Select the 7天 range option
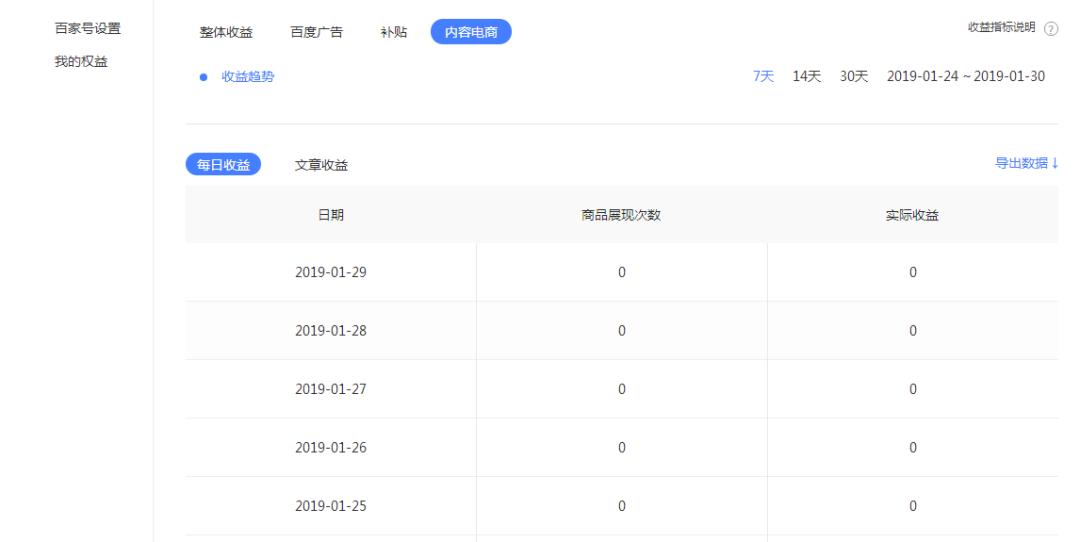The image size is (1080, 542). [763, 76]
